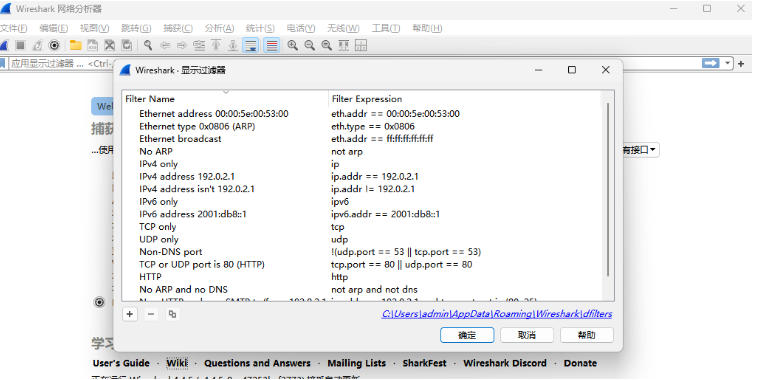Click the open capture file folder icon
Screen dimensions: 762x380
[x=75, y=46]
